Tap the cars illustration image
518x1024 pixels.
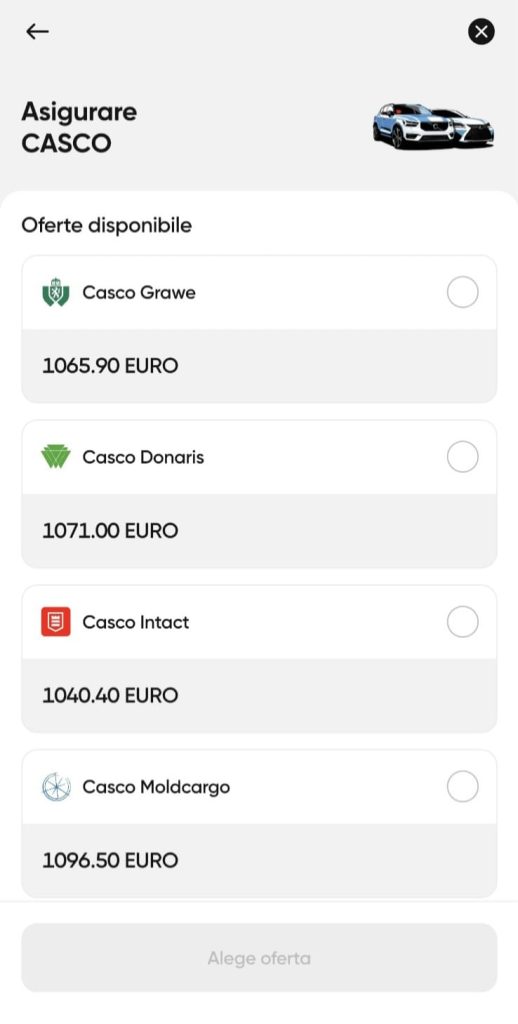[434, 125]
